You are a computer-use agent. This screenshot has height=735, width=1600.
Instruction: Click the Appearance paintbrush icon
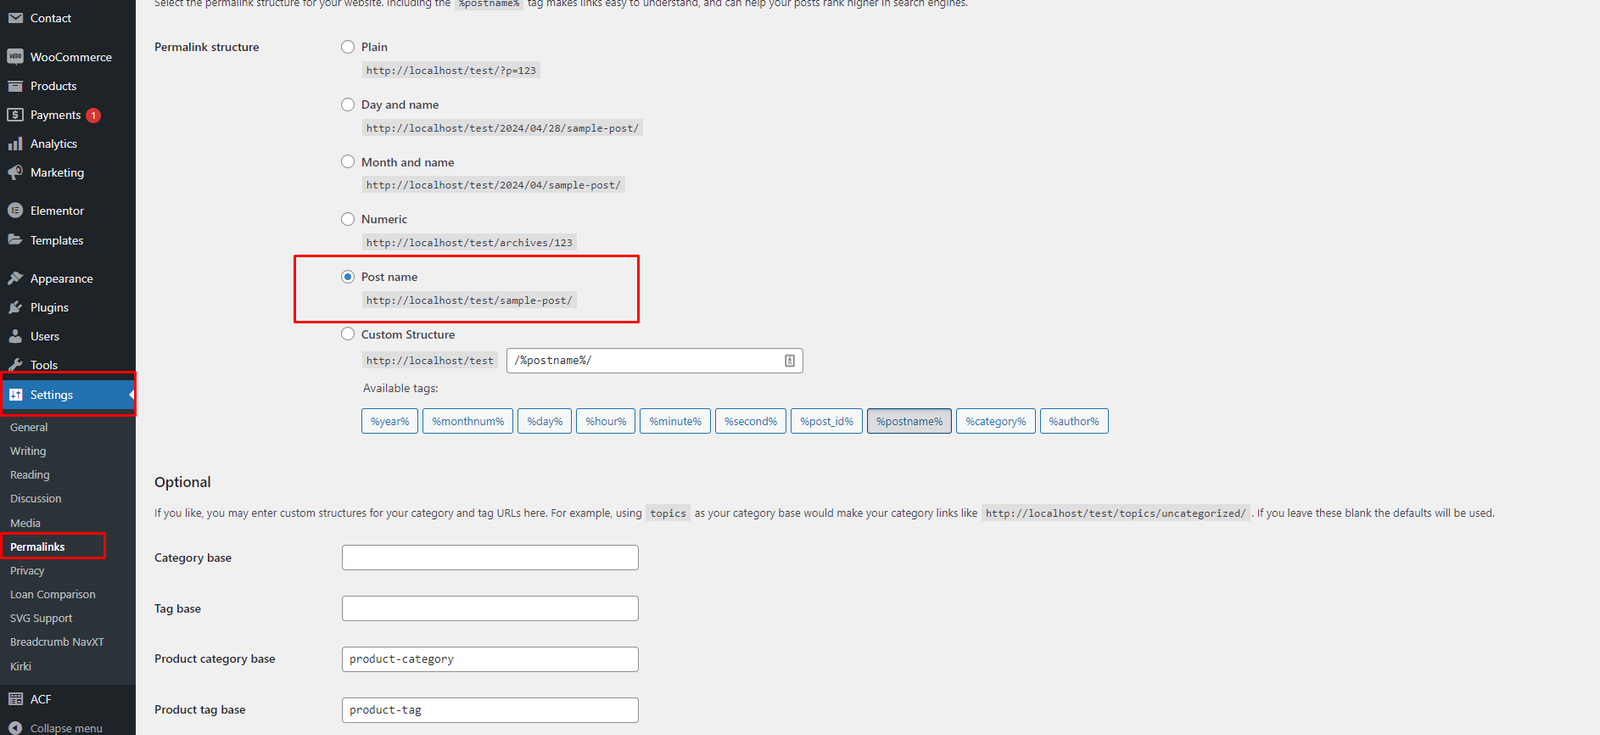pyautogui.click(x=15, y=279)
